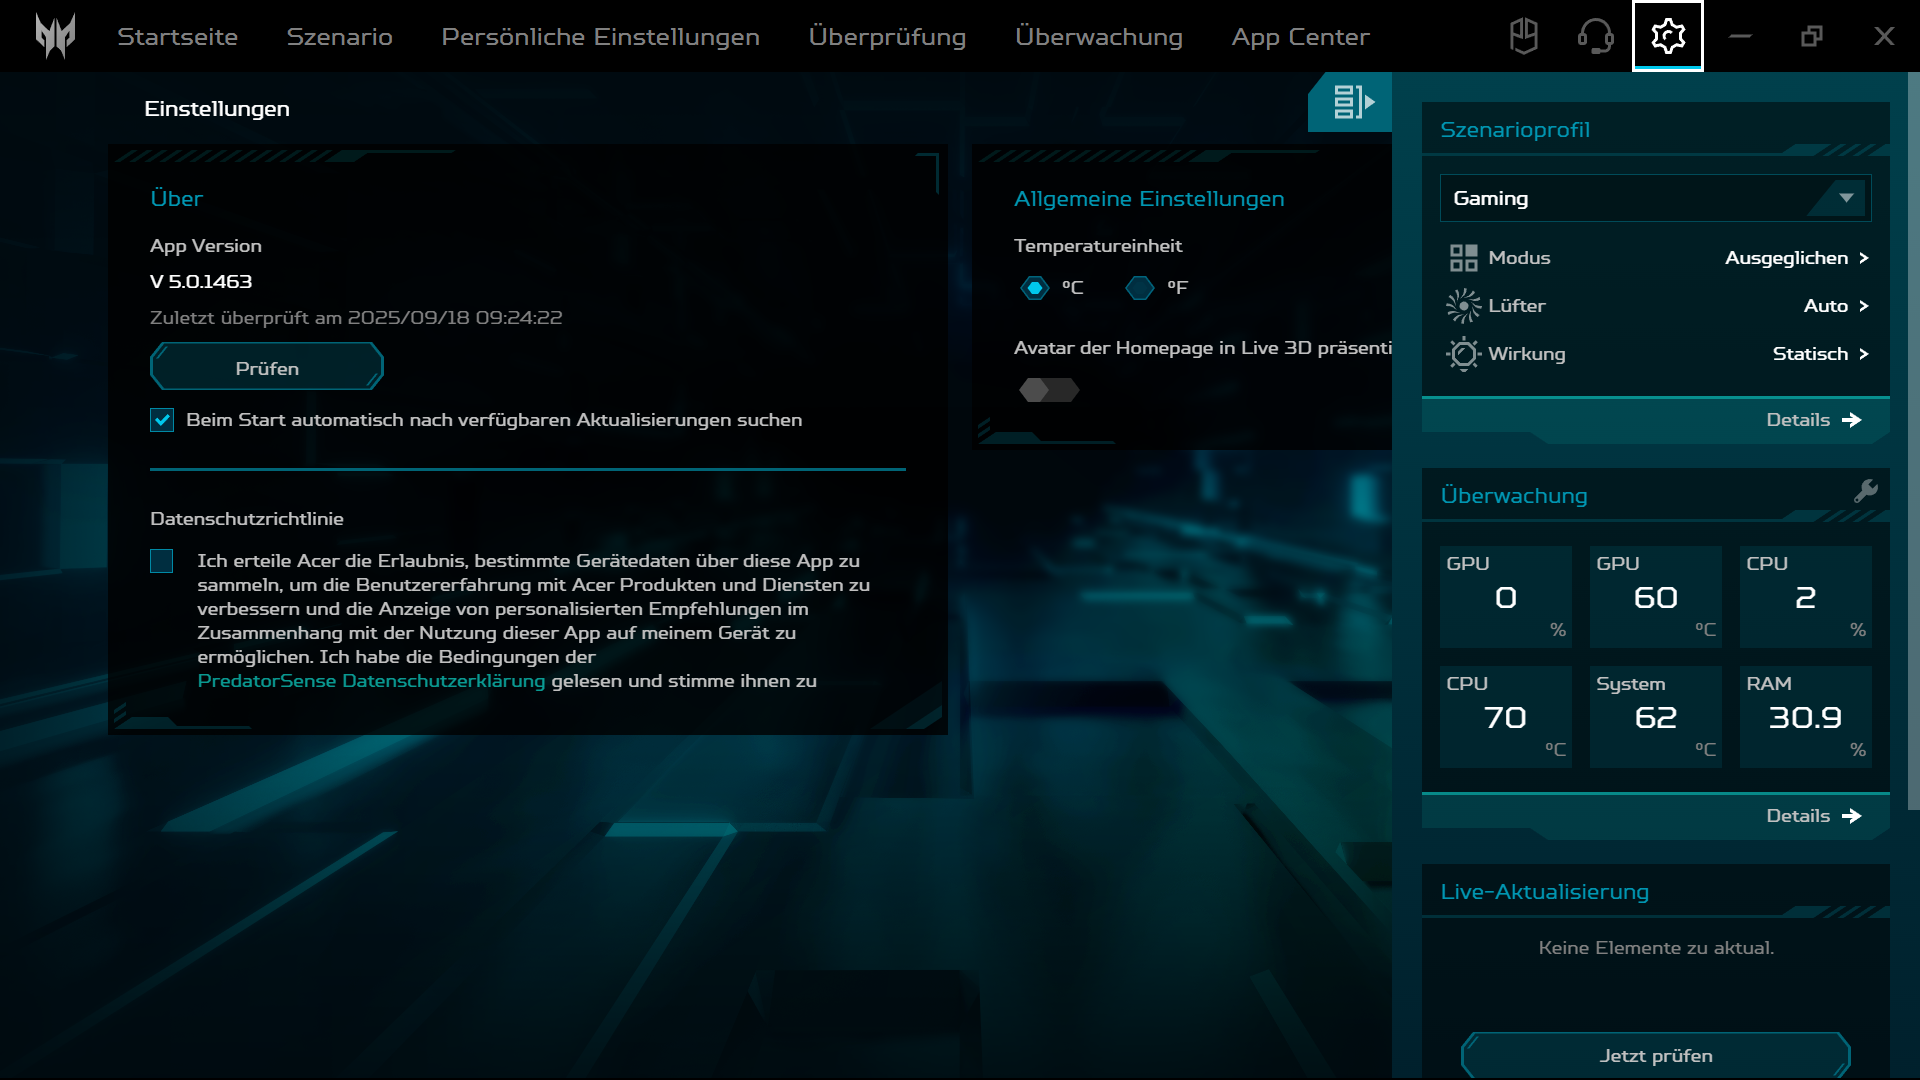Open the App Center tab
This screenshot has height=1080, width=1920.
point(1300,37)
